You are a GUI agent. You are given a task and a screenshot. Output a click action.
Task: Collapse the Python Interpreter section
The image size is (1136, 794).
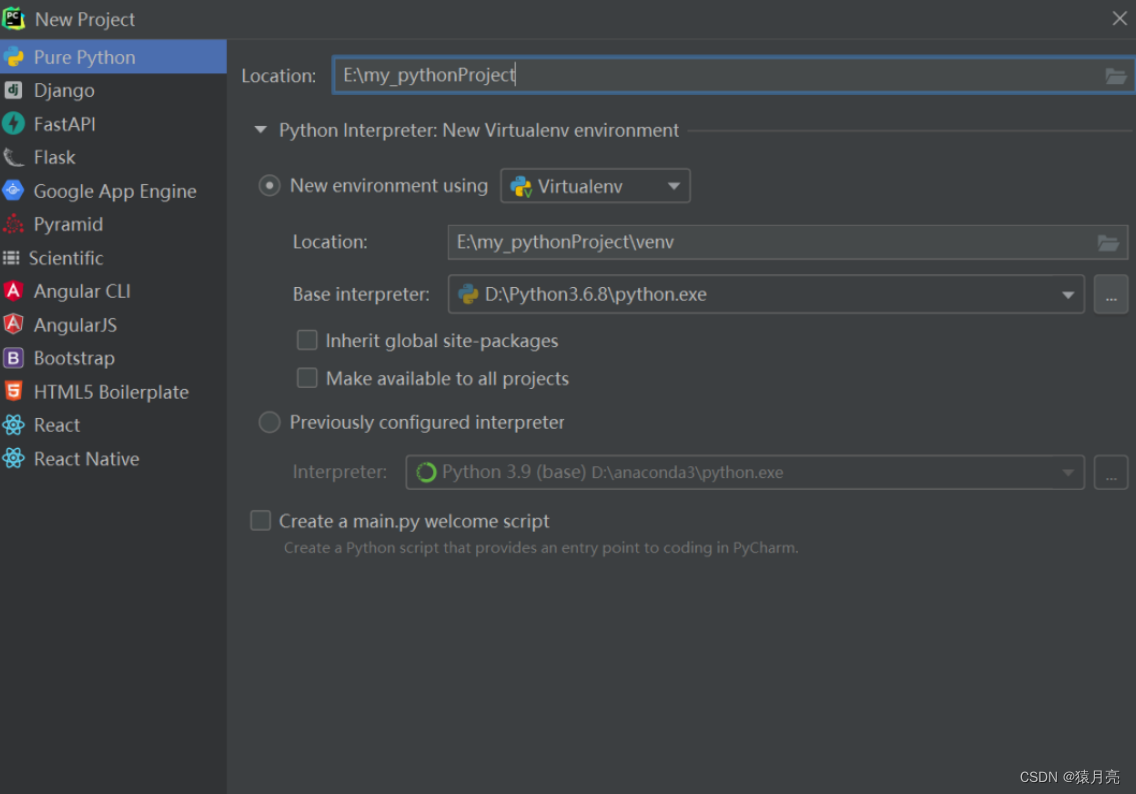pos(261,130)
